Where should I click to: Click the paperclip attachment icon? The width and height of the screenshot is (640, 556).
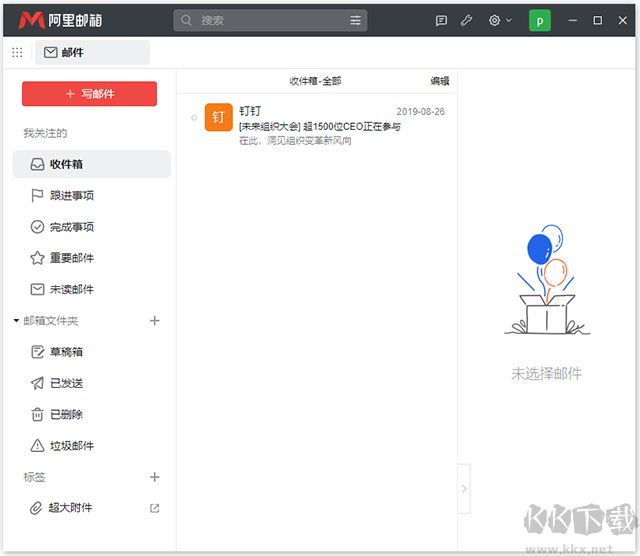[36, 508]
